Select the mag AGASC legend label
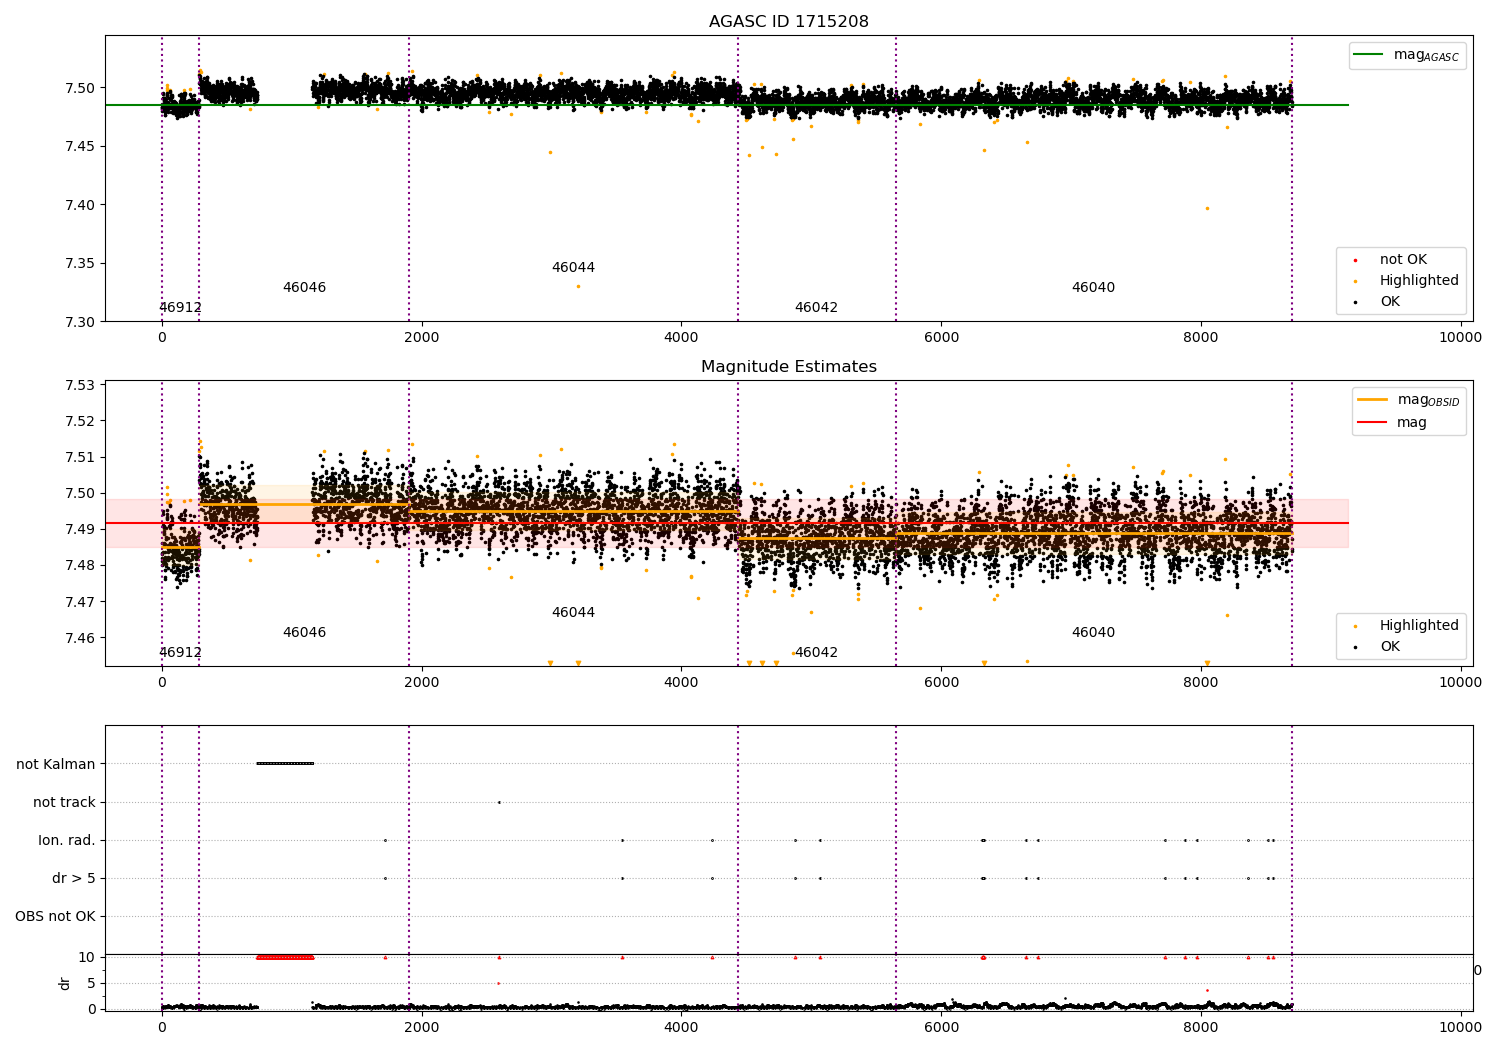The height and width of the screenshot is (1050, 1500). pos(1426,56)
